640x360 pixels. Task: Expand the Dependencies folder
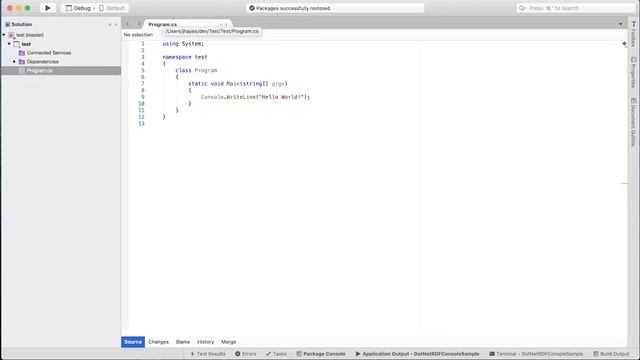pyautogui.click(x=15, y=62)
